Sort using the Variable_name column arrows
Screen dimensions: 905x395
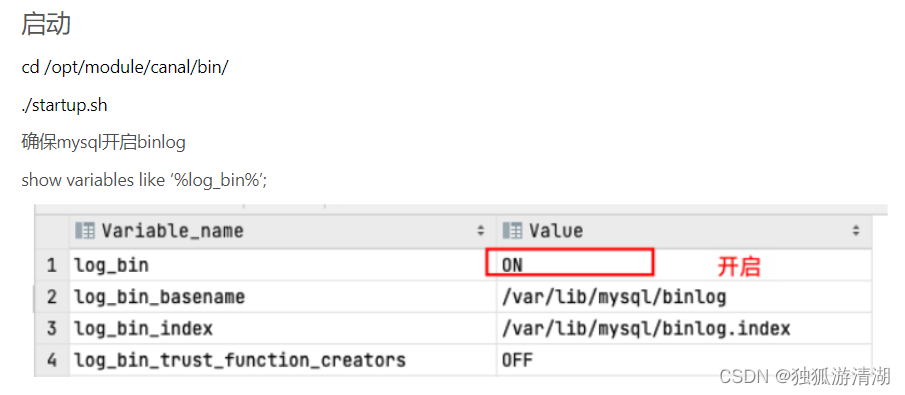pyautogui.click(x=480, y=231)
